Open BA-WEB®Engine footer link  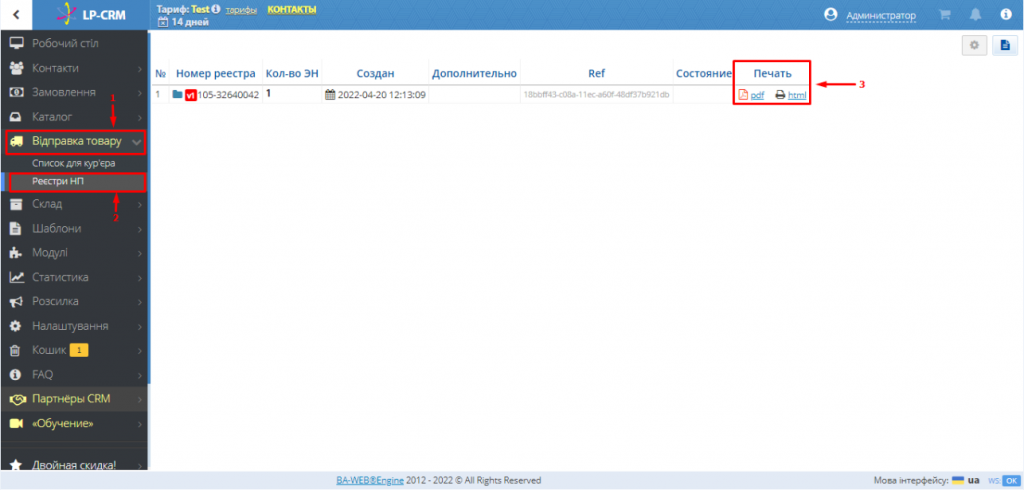click(x=370, y=480)
